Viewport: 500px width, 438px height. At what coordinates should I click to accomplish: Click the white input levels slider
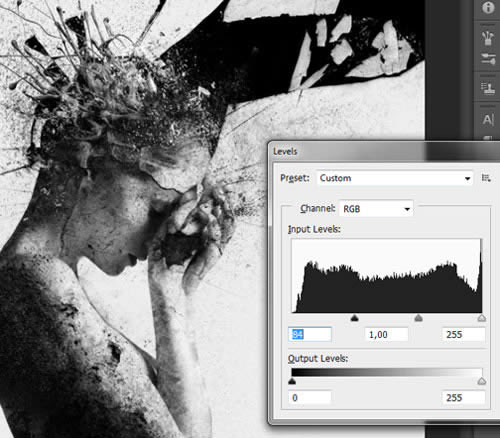pyautogui.click(x=482, y=318)
